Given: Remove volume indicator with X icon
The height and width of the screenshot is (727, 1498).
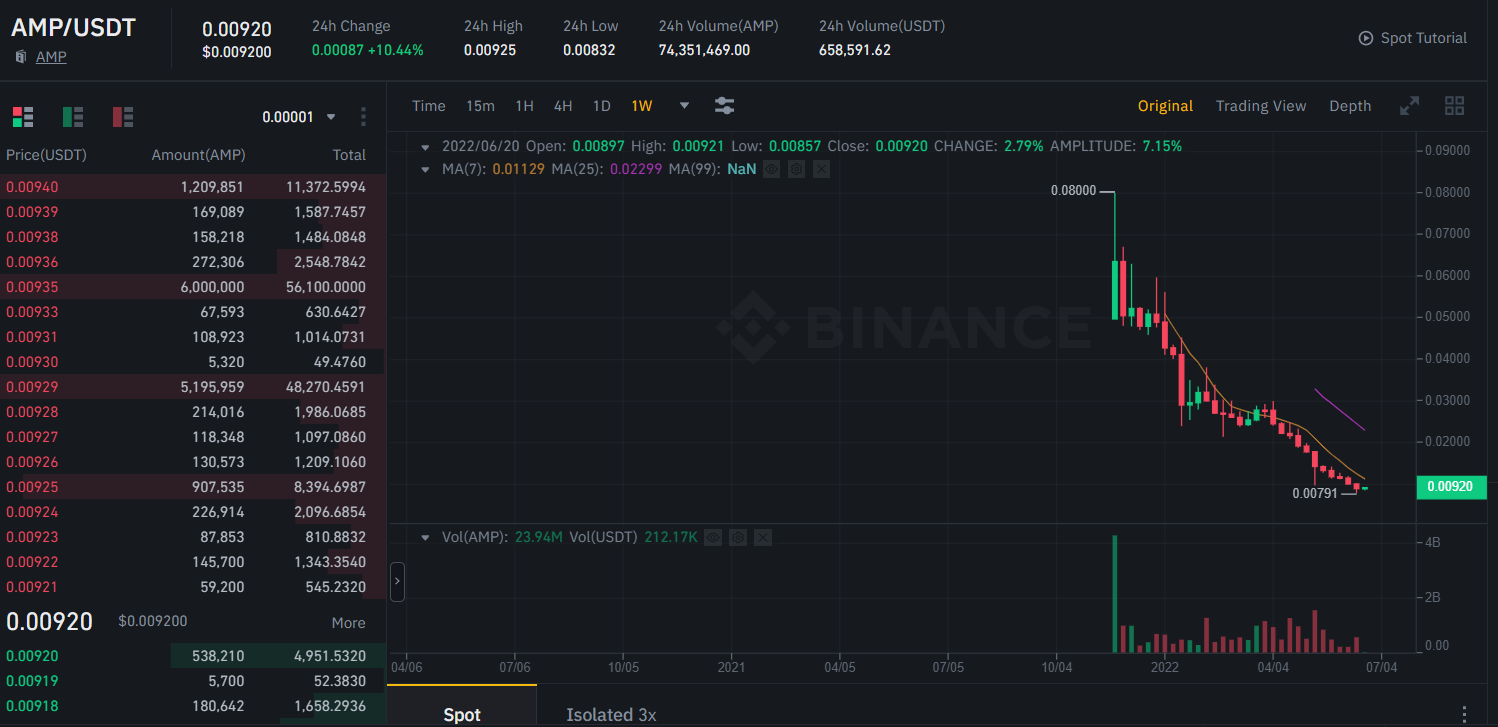Looking at the screenshot, I should [763, 537].
